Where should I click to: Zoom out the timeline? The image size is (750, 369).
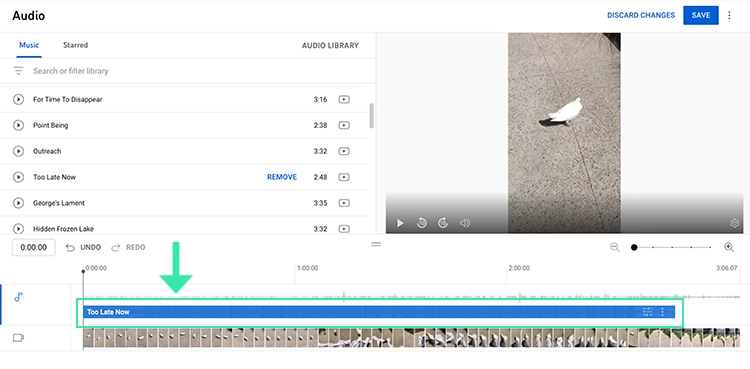pyautogui.click(x=615, y=247)
